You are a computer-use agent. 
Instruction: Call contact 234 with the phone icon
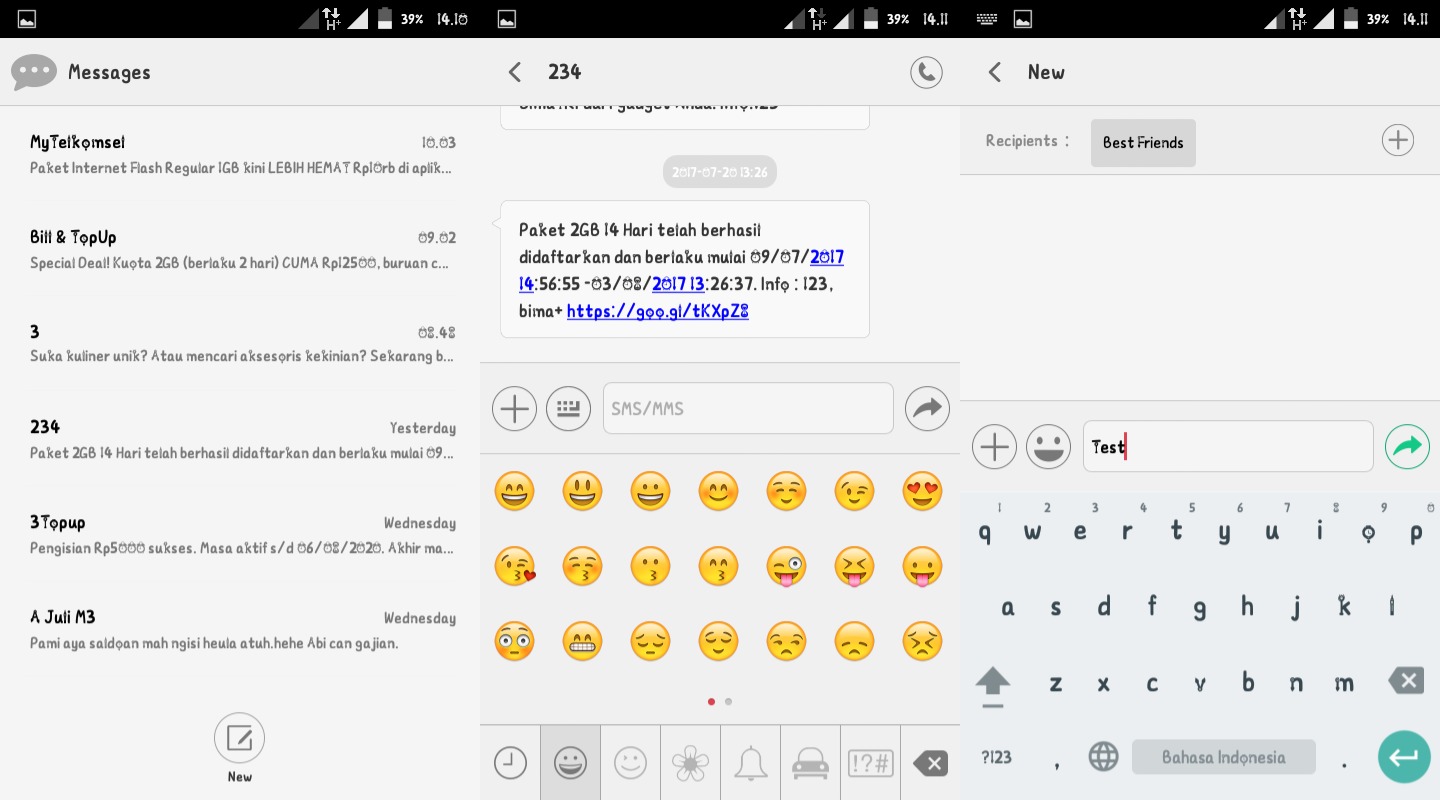click(926, 72)
